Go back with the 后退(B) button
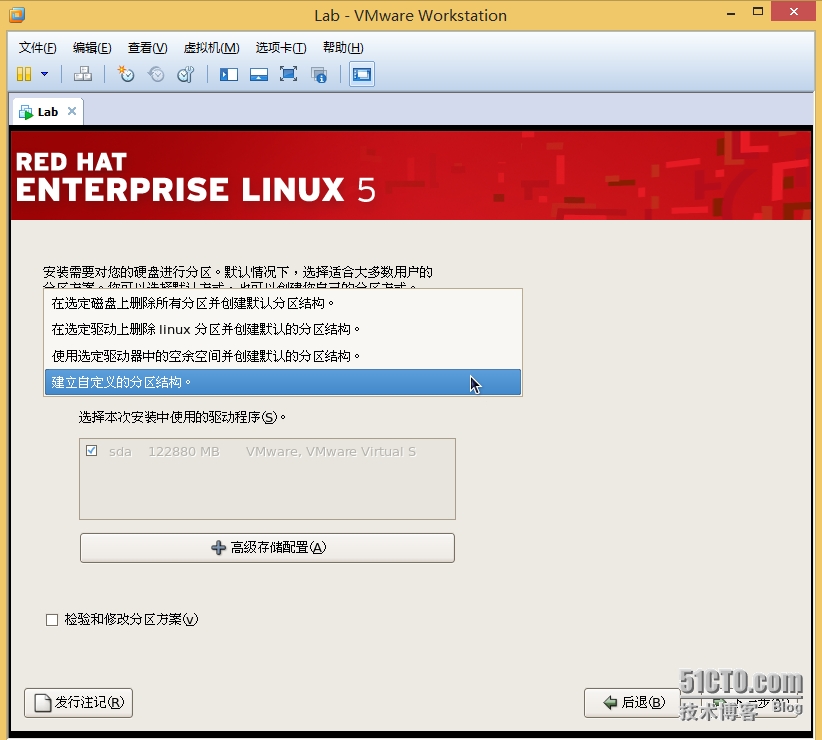The image size is (822, 740). (x=633, y=702)
